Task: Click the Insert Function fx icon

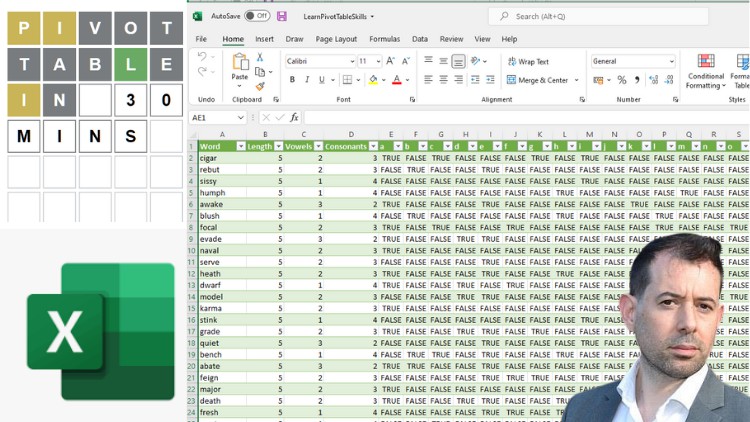Action: coord(294,117)
